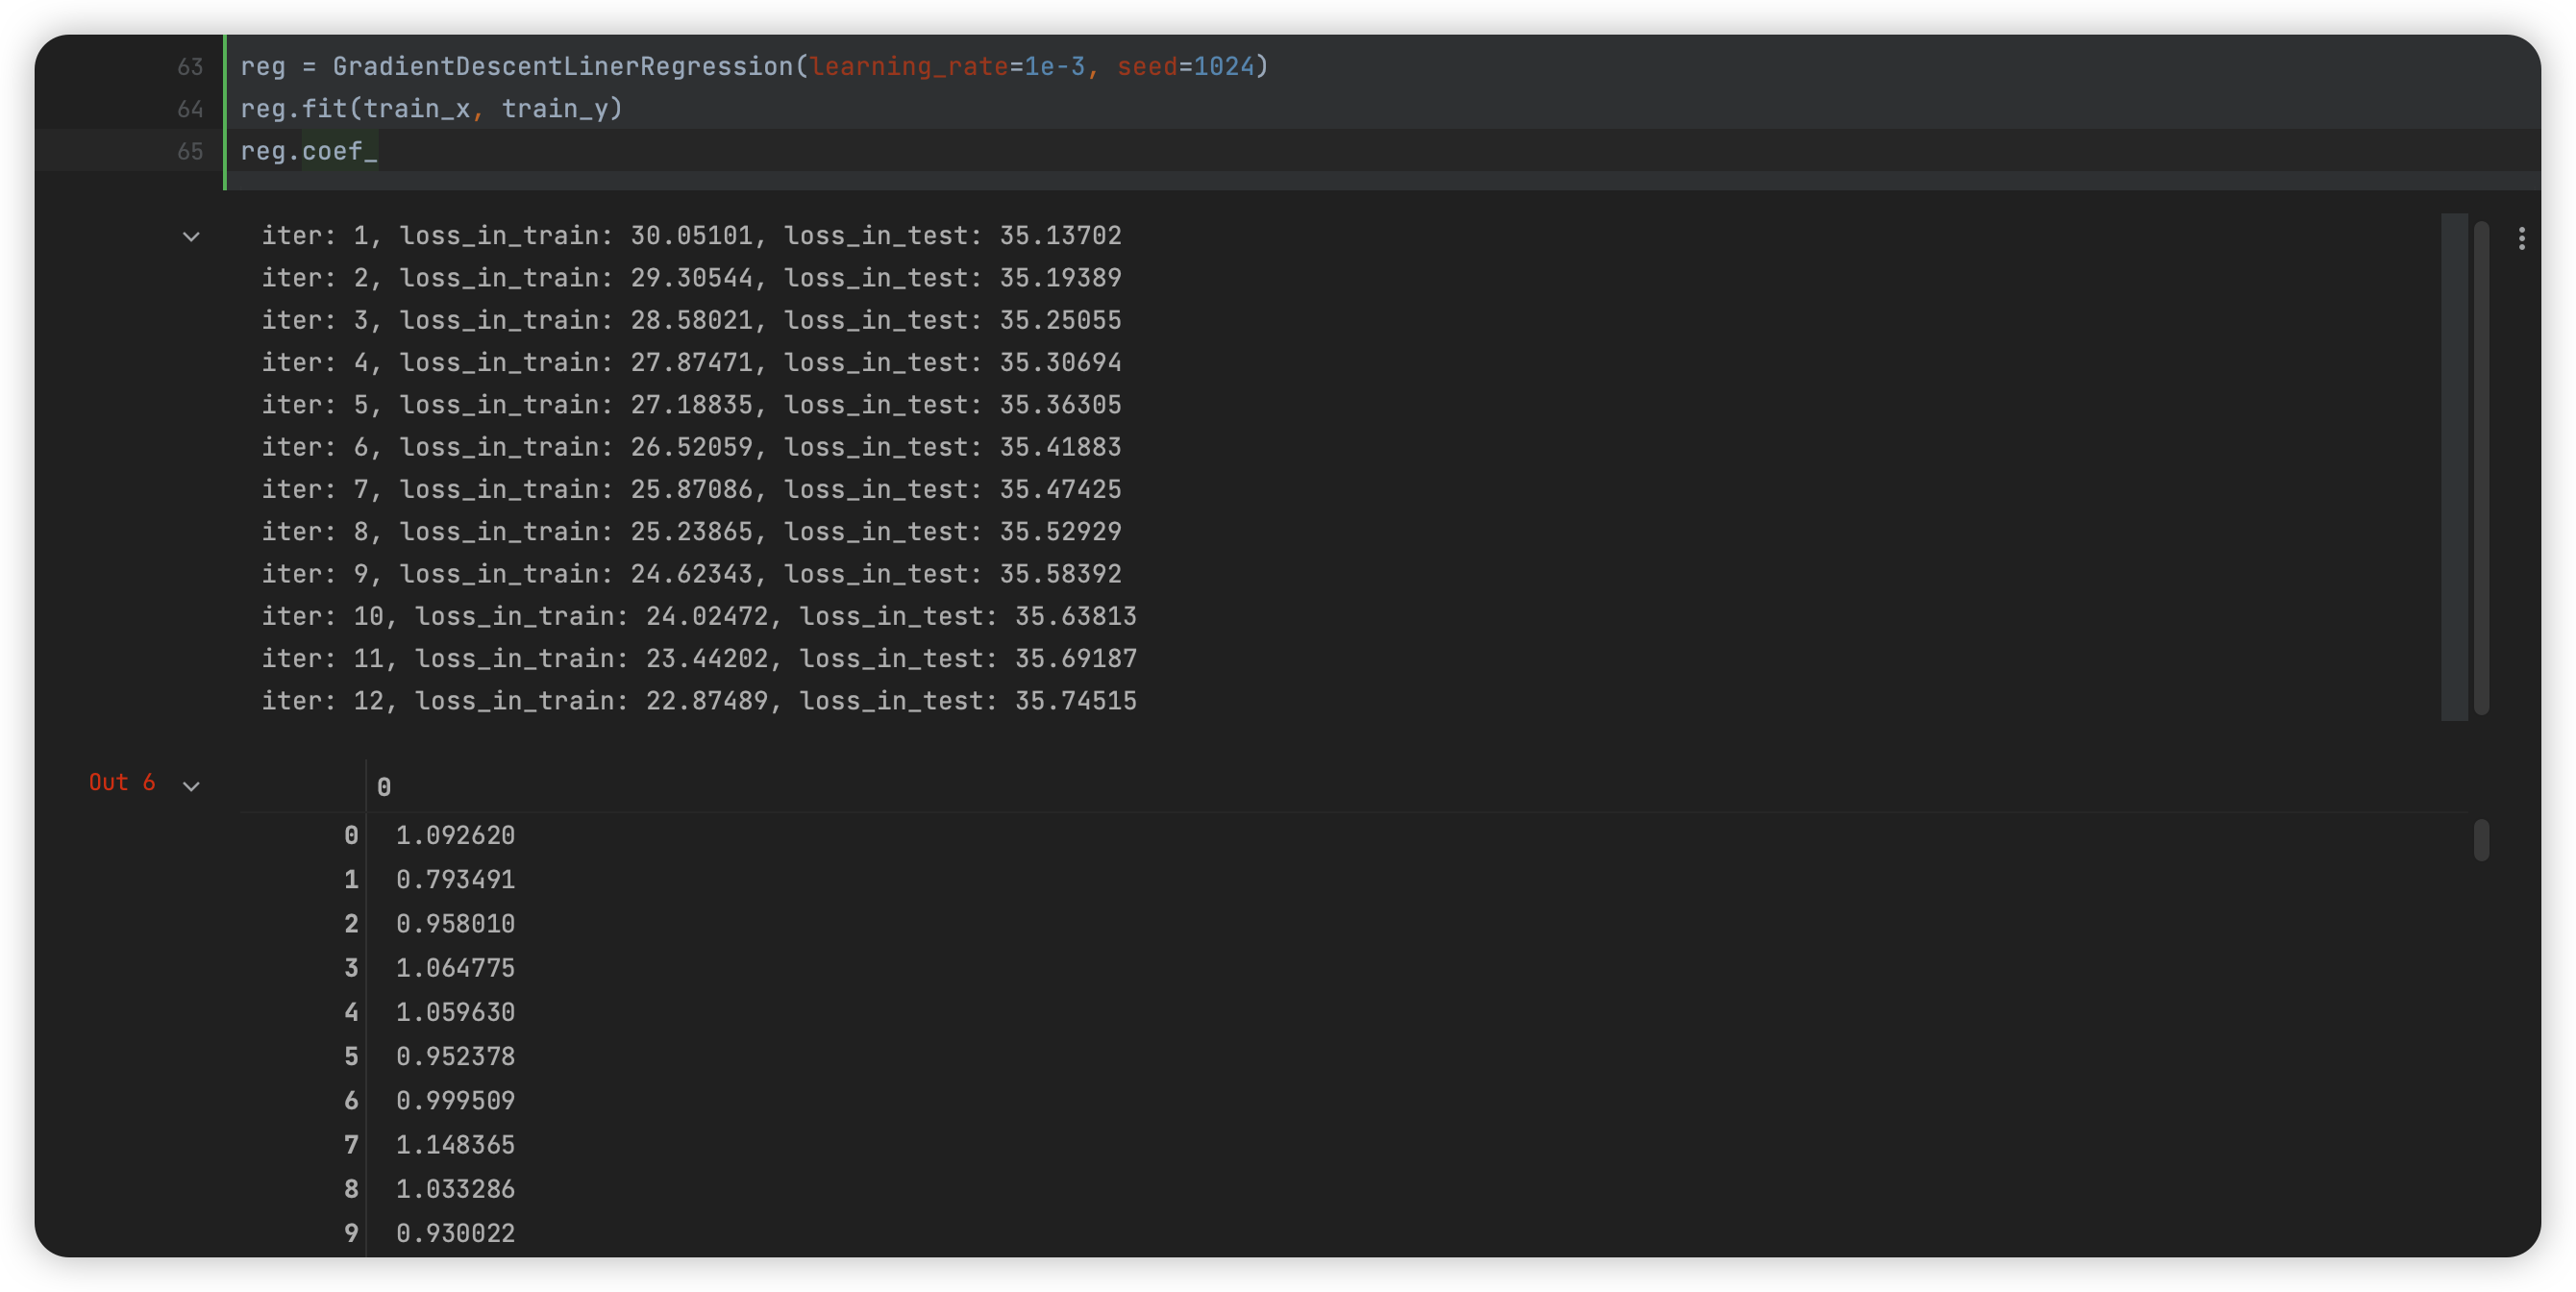Click output line iter: 5
Screen dimensions: 2576x1292
tap(691, 405)
